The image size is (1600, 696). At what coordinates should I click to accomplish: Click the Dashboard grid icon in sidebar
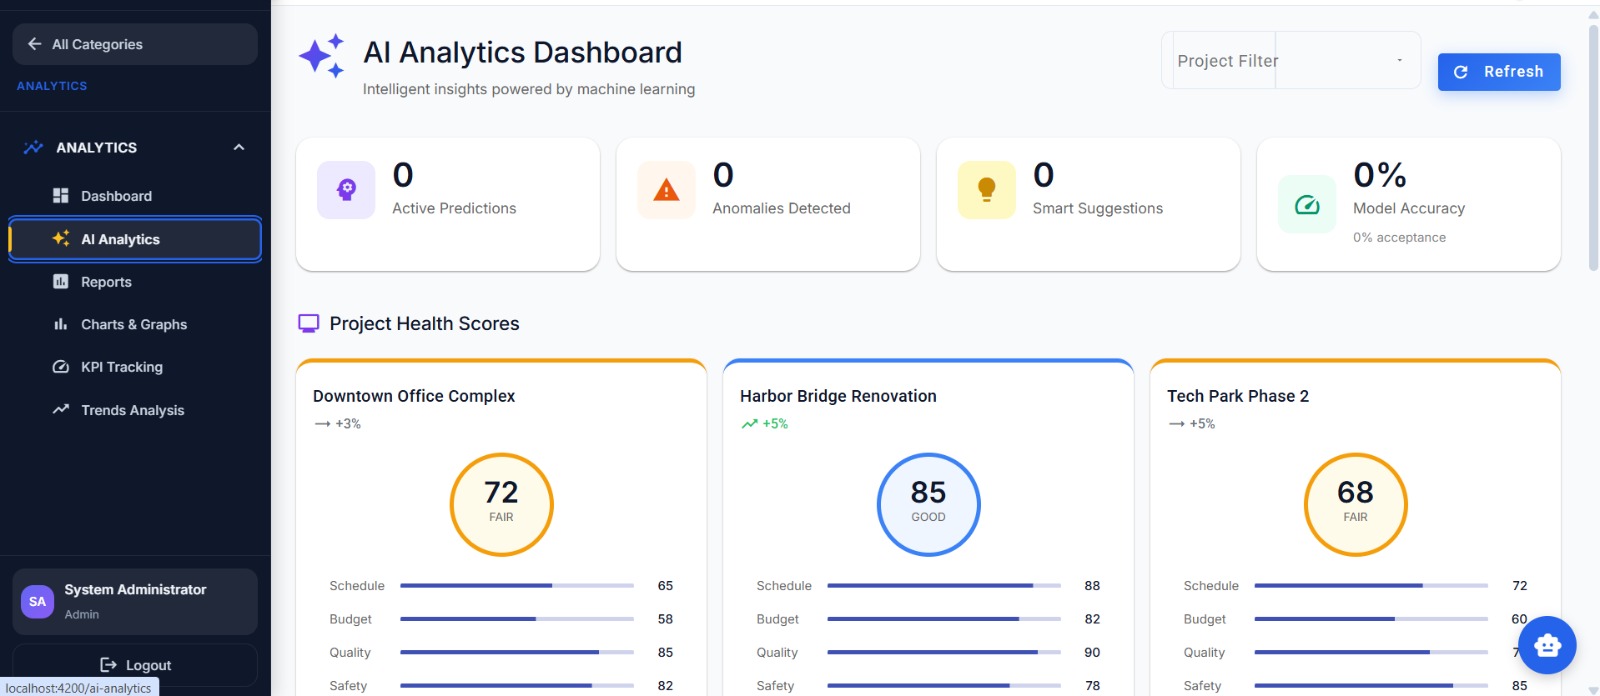pos(61,196)
